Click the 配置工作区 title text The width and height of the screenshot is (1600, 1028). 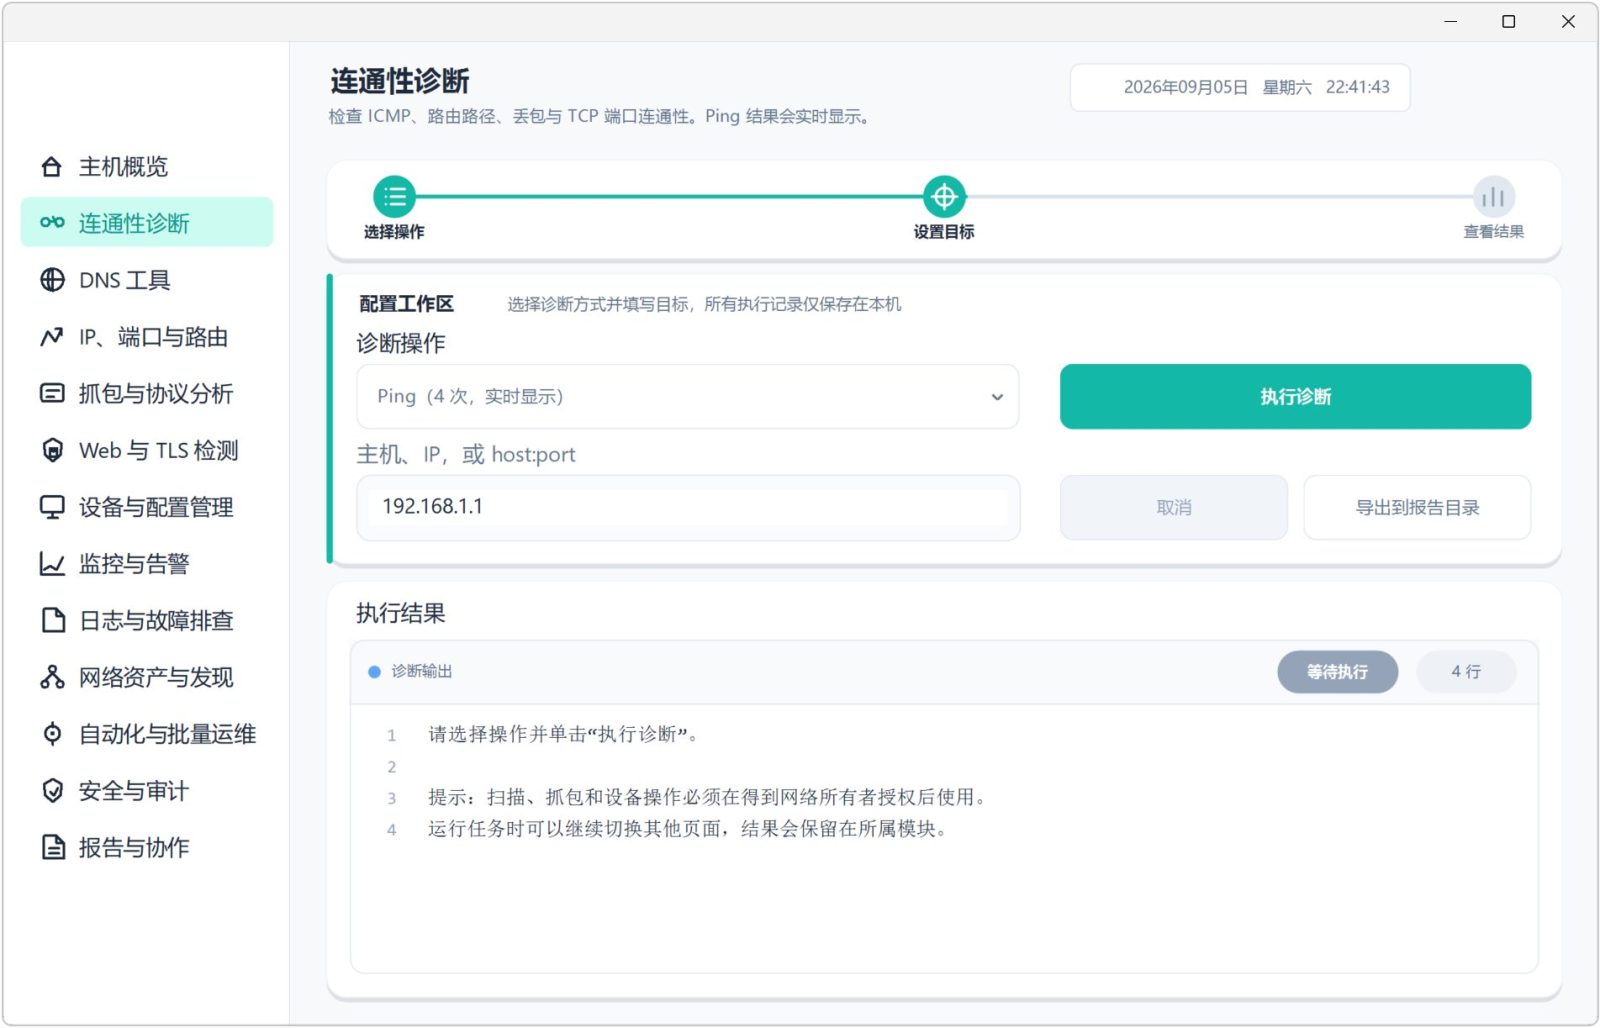(406, 304)
